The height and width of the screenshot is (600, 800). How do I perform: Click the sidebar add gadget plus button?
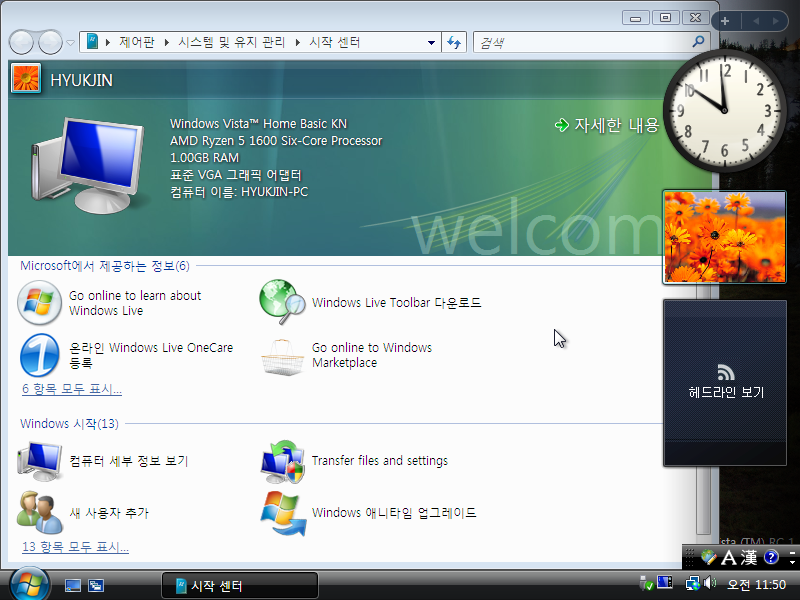(725, 21)
